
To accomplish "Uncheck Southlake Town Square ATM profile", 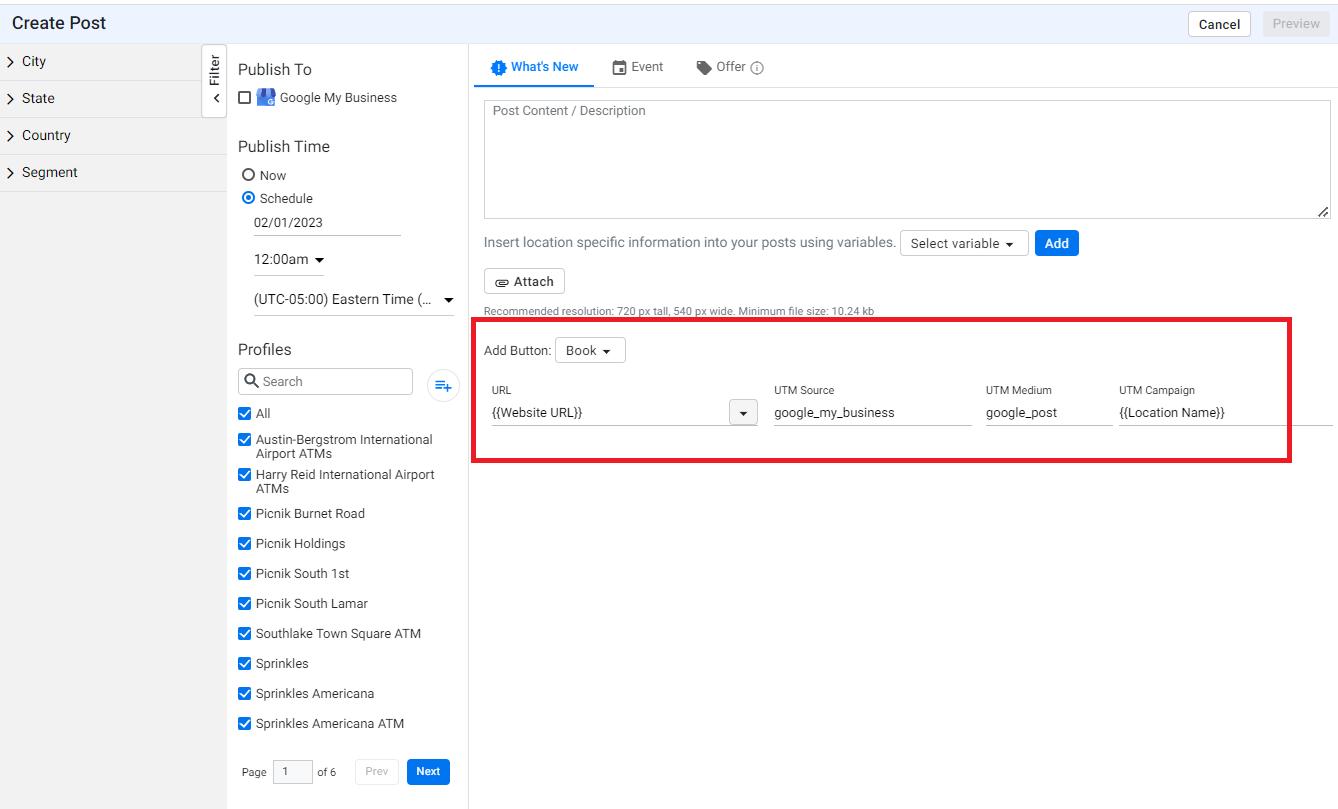I will click(245, 633).
